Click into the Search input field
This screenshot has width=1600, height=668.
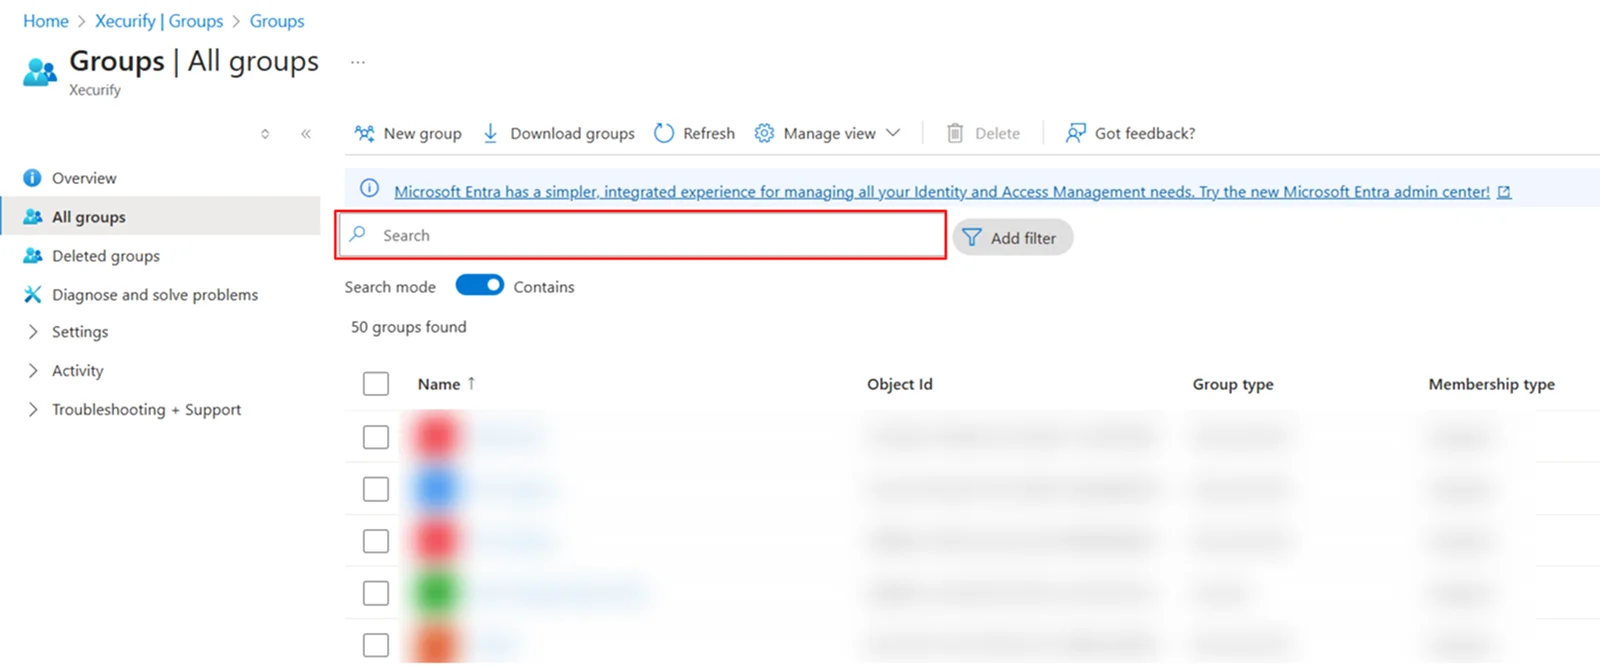point(641,235)
